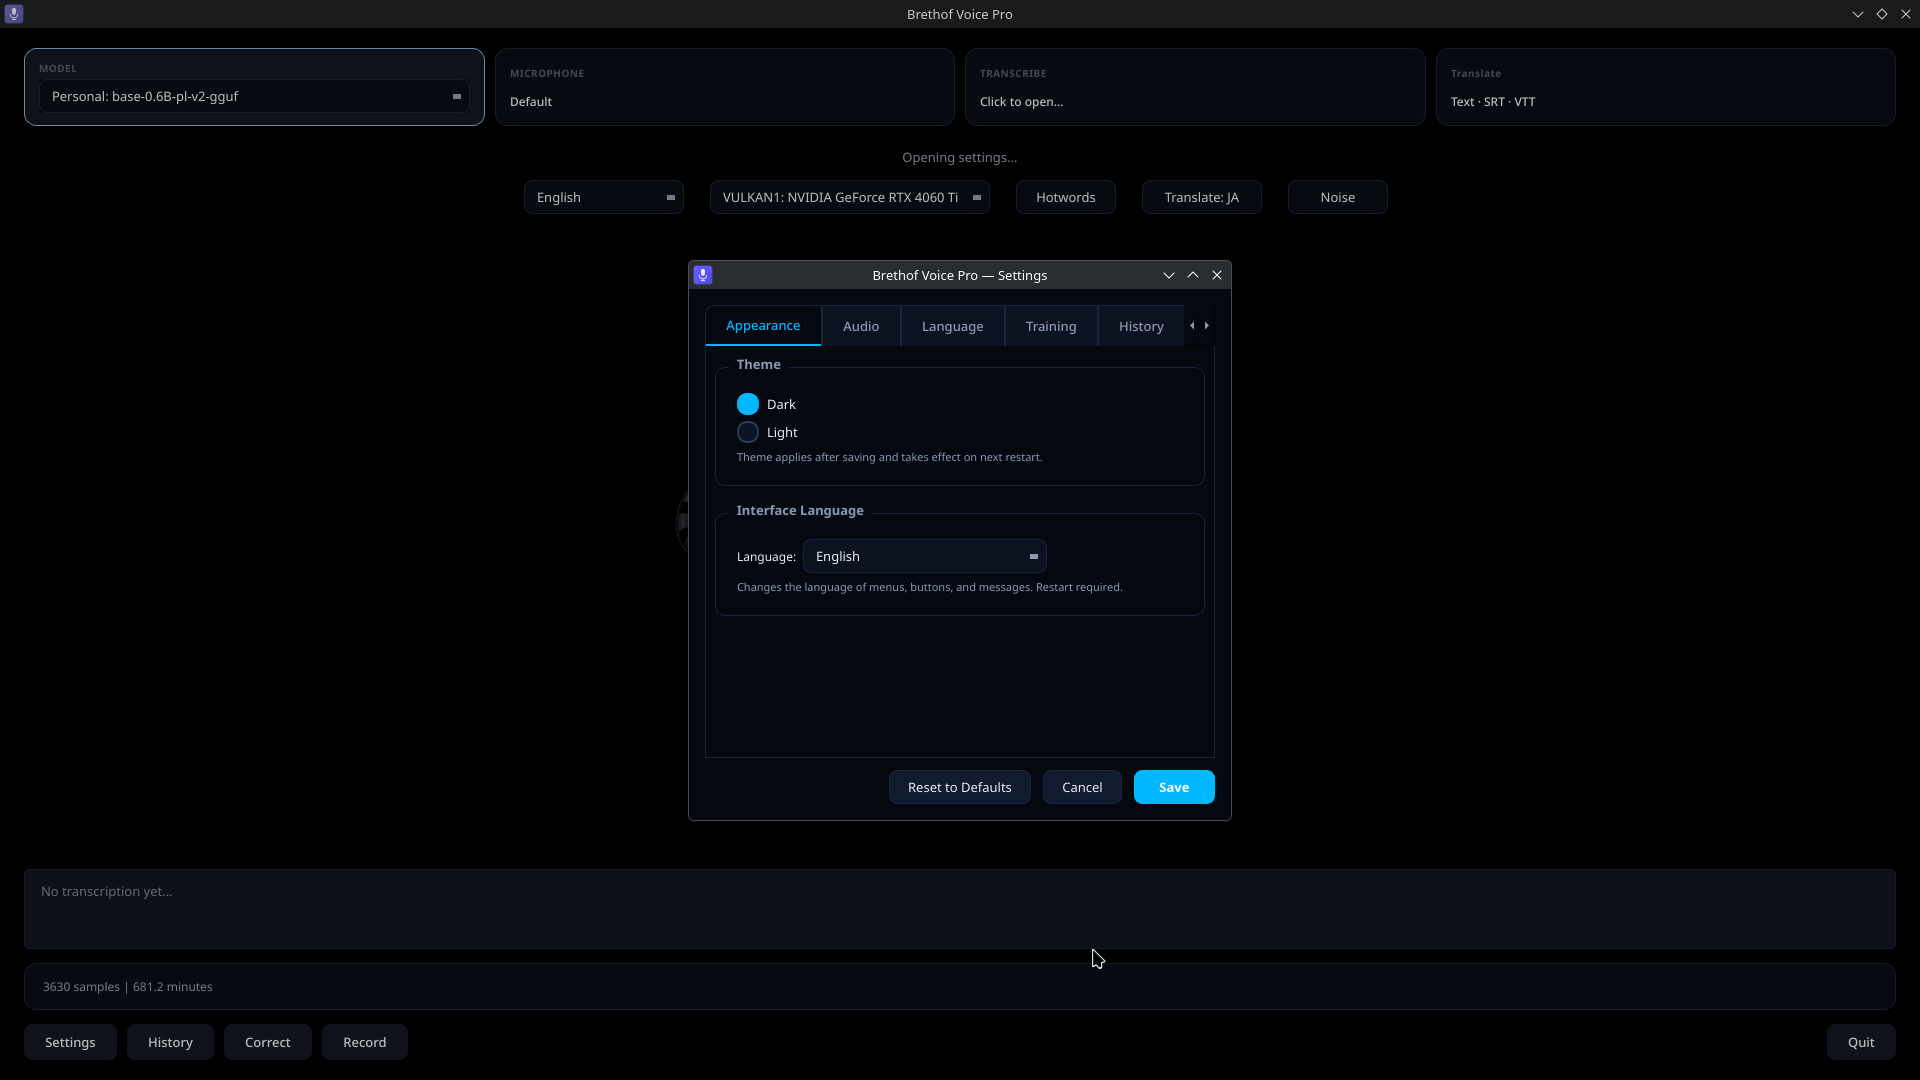Open the English transcription language dropdown
Viewport: 1920px width, 1080px height.
(604, 197)
